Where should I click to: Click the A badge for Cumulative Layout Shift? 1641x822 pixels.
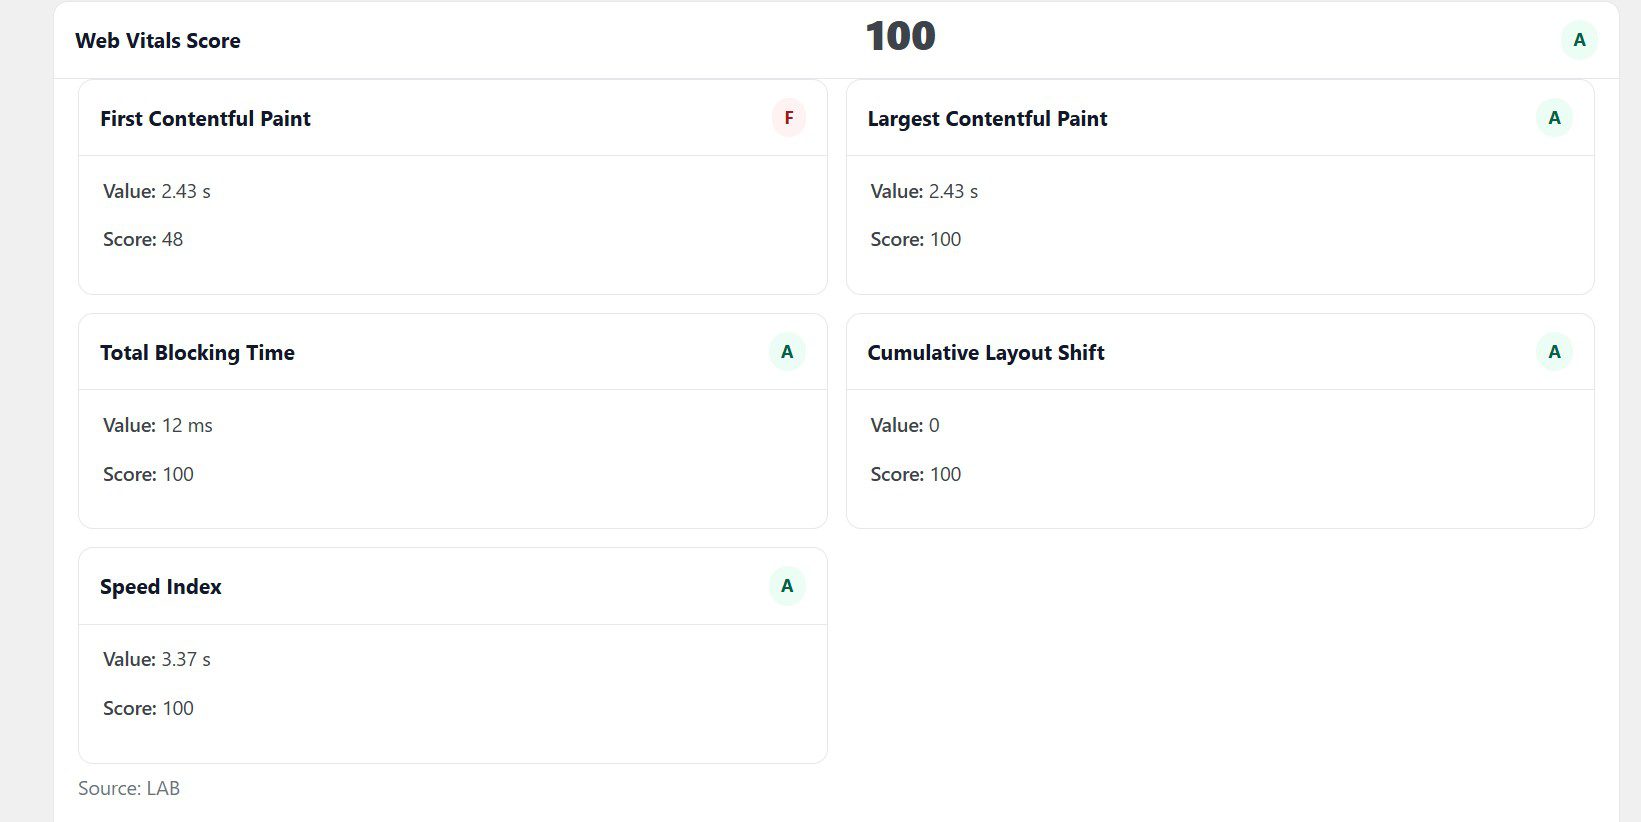click(x=1554, y=351)
